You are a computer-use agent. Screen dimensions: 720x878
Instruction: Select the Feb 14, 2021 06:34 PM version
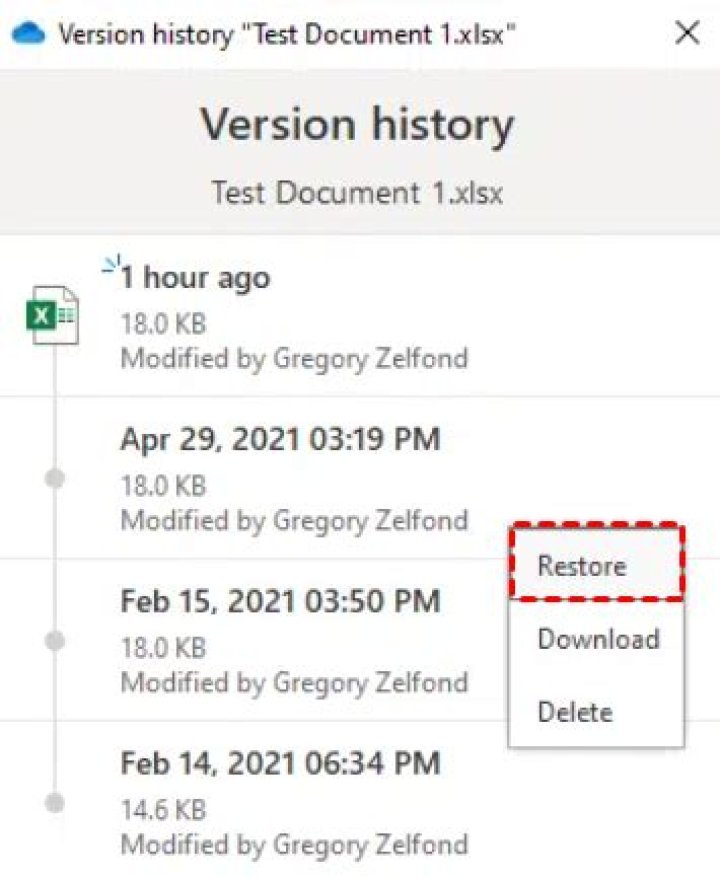pyautogui.click(x=360, y=800)
